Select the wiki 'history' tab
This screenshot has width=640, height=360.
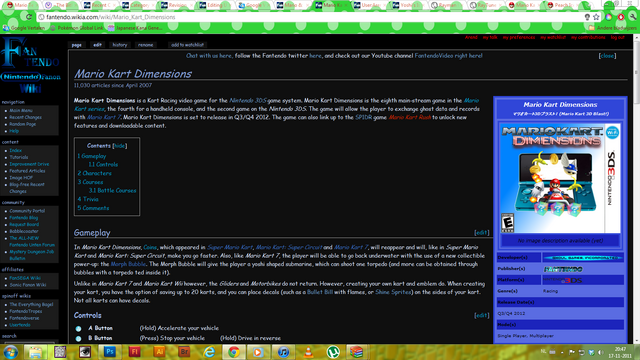[x=120, y=45]
